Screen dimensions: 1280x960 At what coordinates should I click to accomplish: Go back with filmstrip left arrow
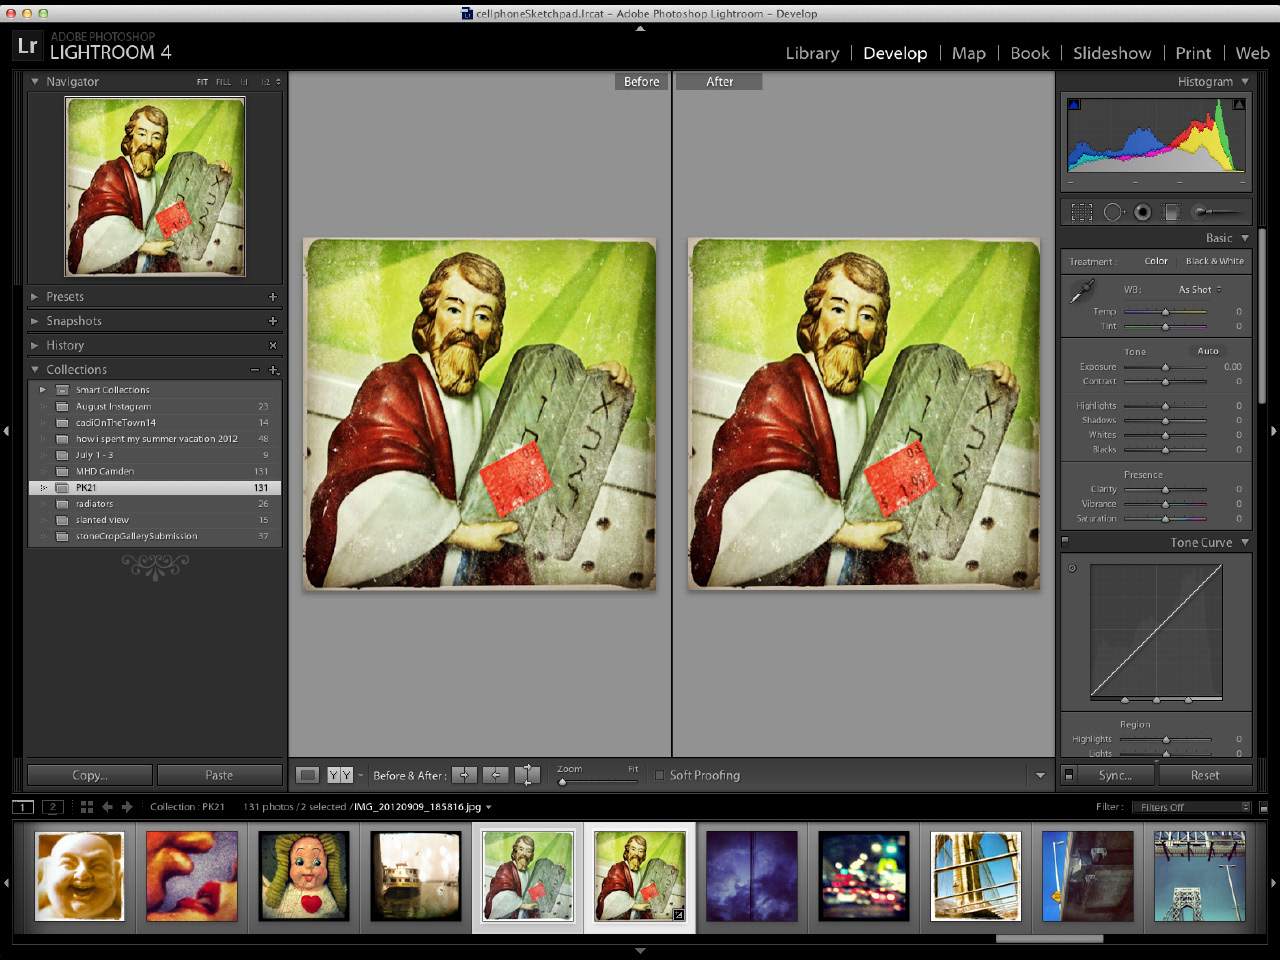click(x=107, y=807)
